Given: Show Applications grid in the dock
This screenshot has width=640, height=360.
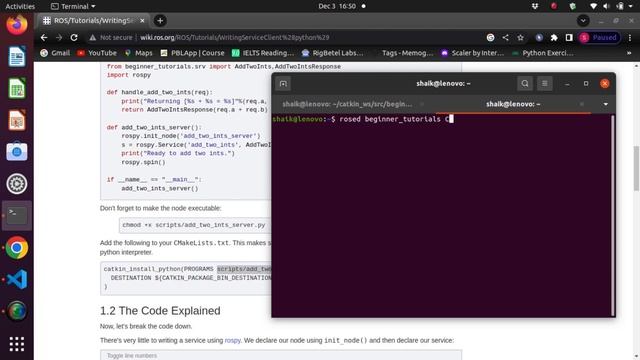Looking at the screenshot, I should [17, 344].
